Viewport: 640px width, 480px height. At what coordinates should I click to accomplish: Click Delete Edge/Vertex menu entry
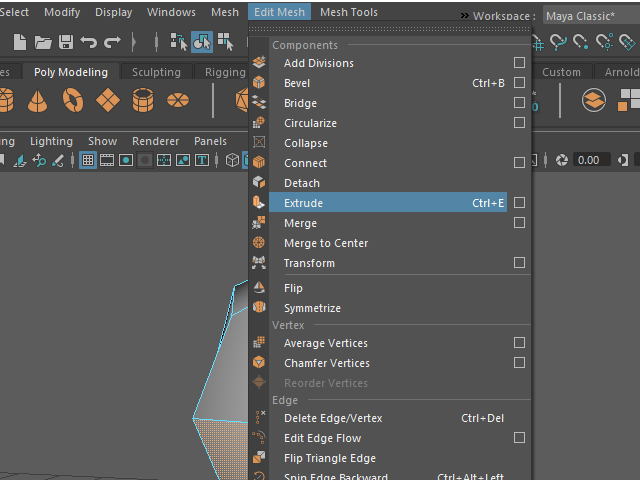[333, 418]
